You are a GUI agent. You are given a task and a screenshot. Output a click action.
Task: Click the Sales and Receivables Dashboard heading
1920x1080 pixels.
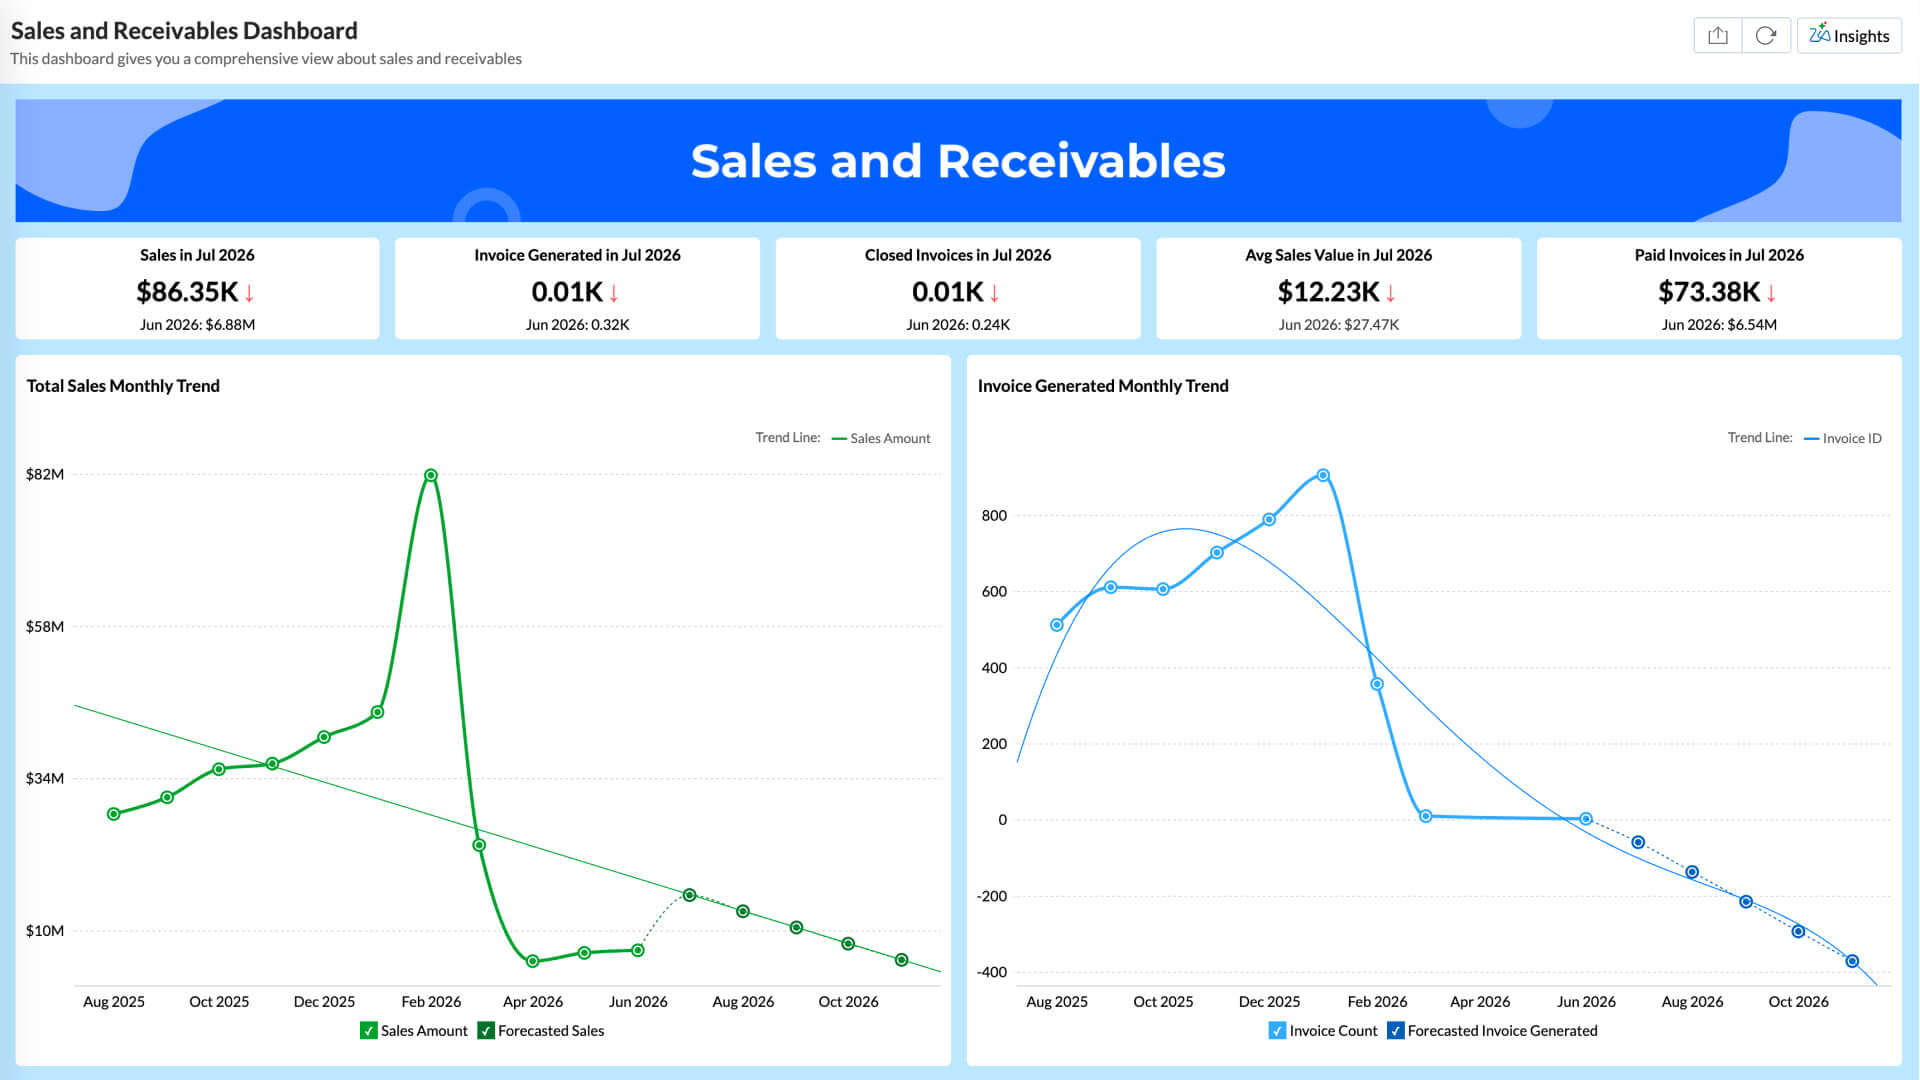click(184, 31)
